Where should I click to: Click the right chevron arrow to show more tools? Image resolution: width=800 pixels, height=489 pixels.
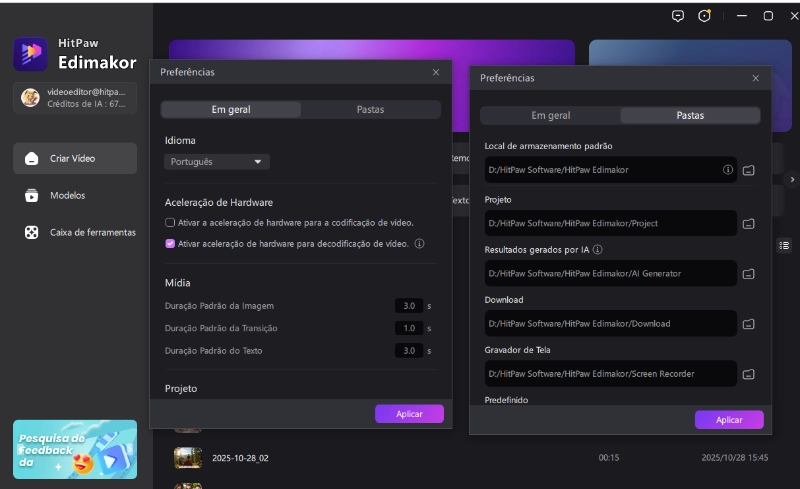coord(791,180)
